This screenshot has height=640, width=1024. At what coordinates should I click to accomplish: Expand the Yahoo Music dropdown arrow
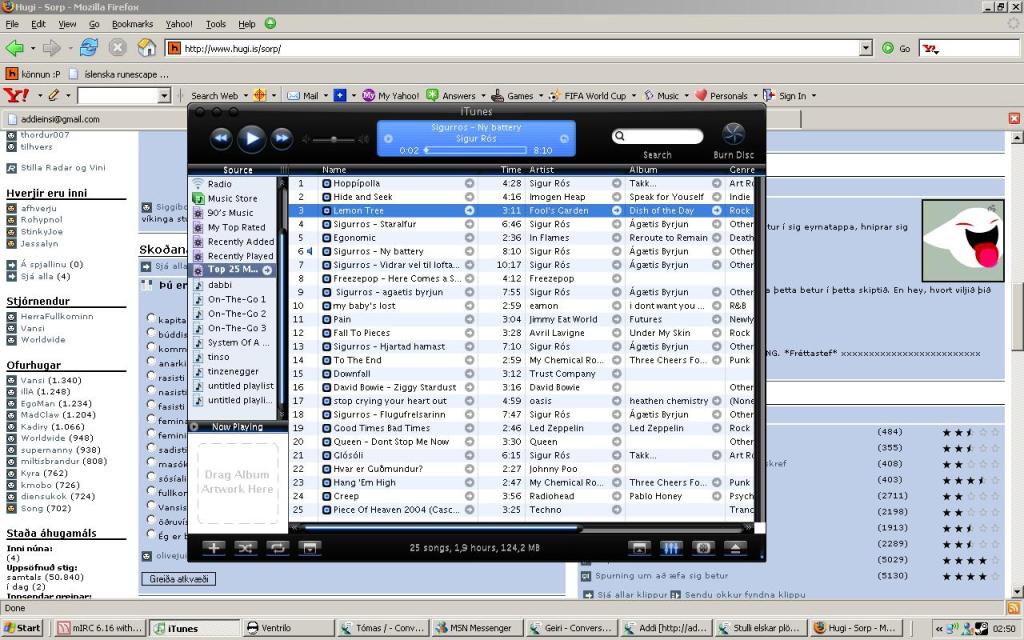tap(686, 96)
